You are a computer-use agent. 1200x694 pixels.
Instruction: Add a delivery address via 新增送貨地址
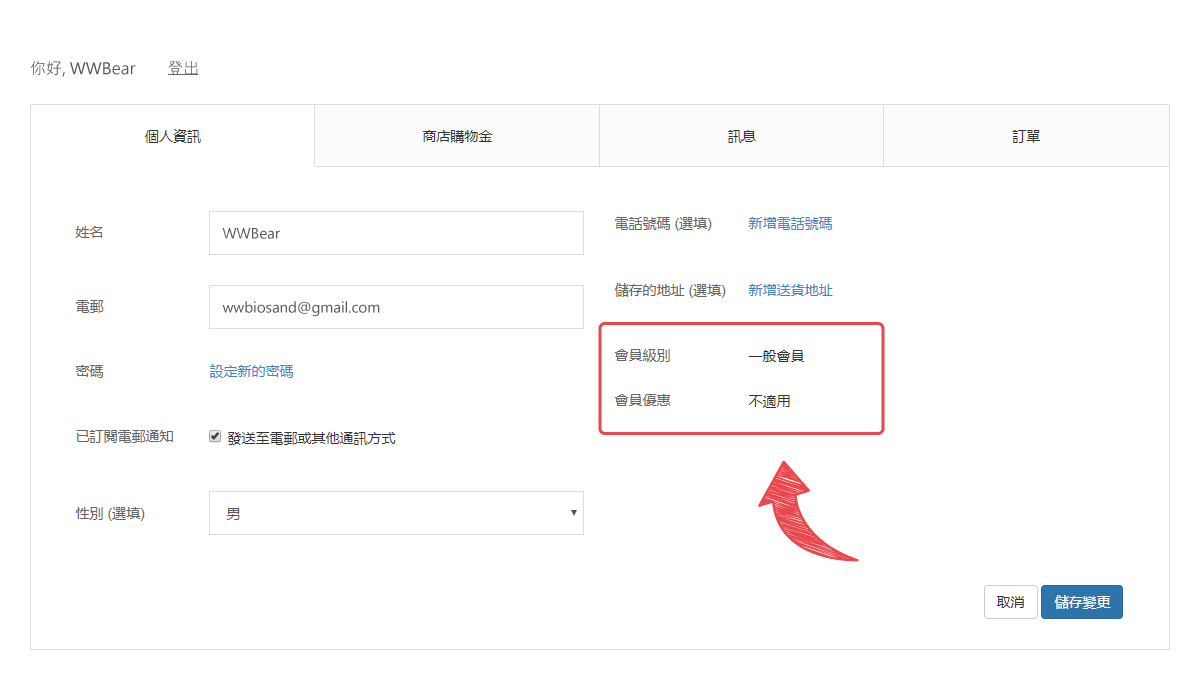790,291
